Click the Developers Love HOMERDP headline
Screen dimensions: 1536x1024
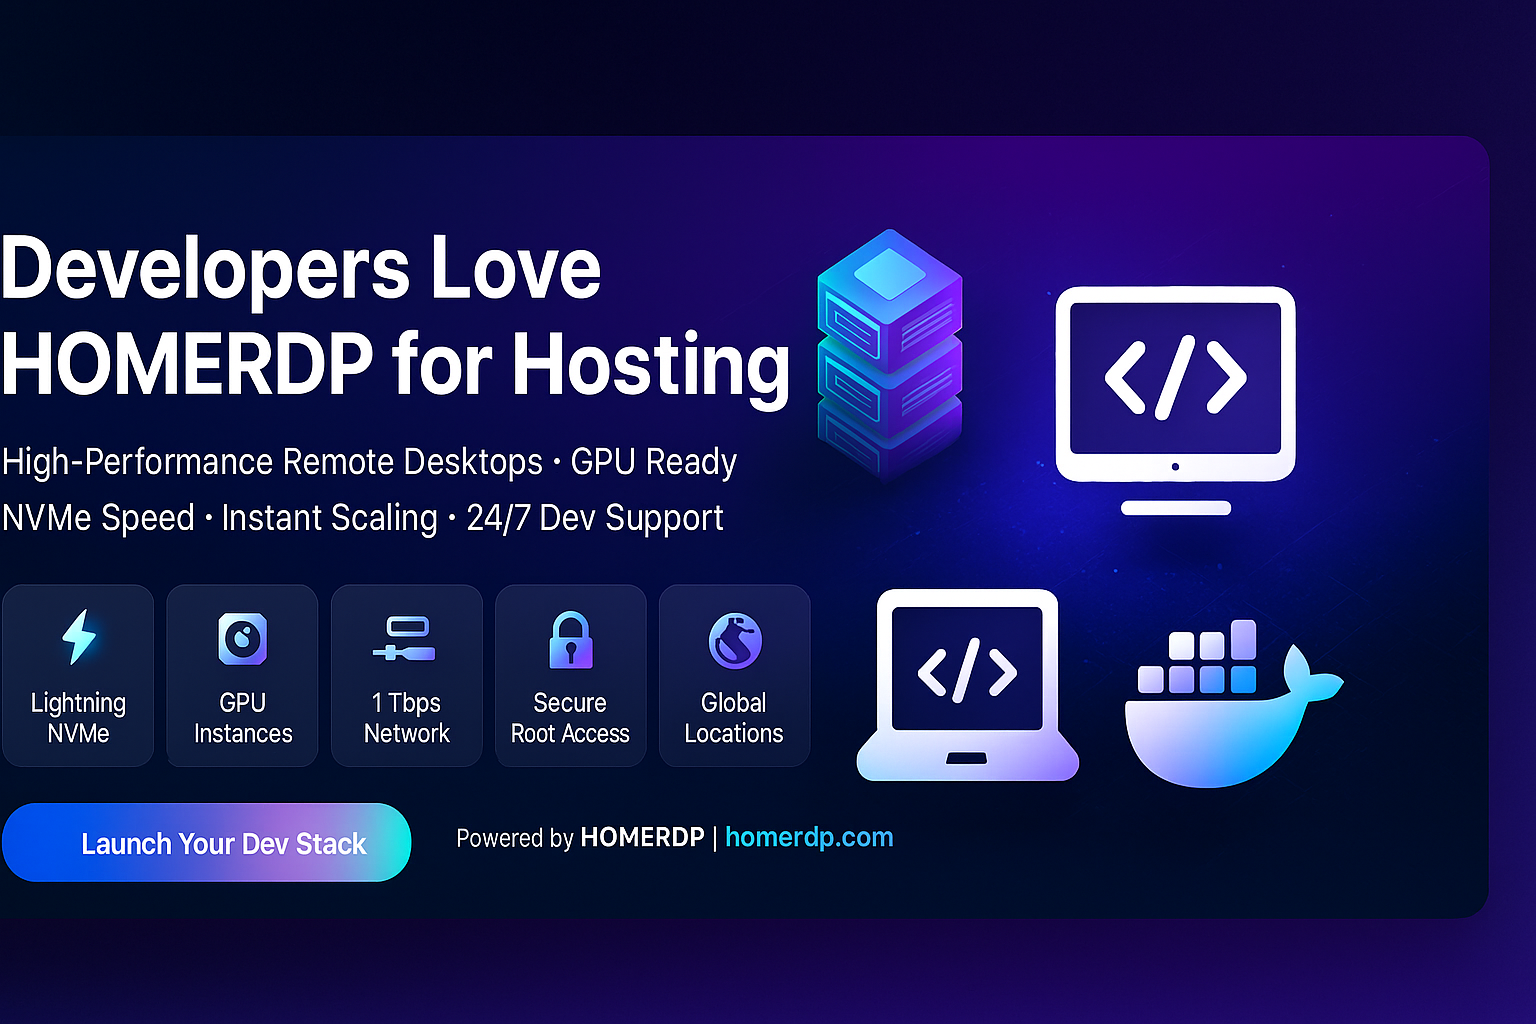click(395, 315)
